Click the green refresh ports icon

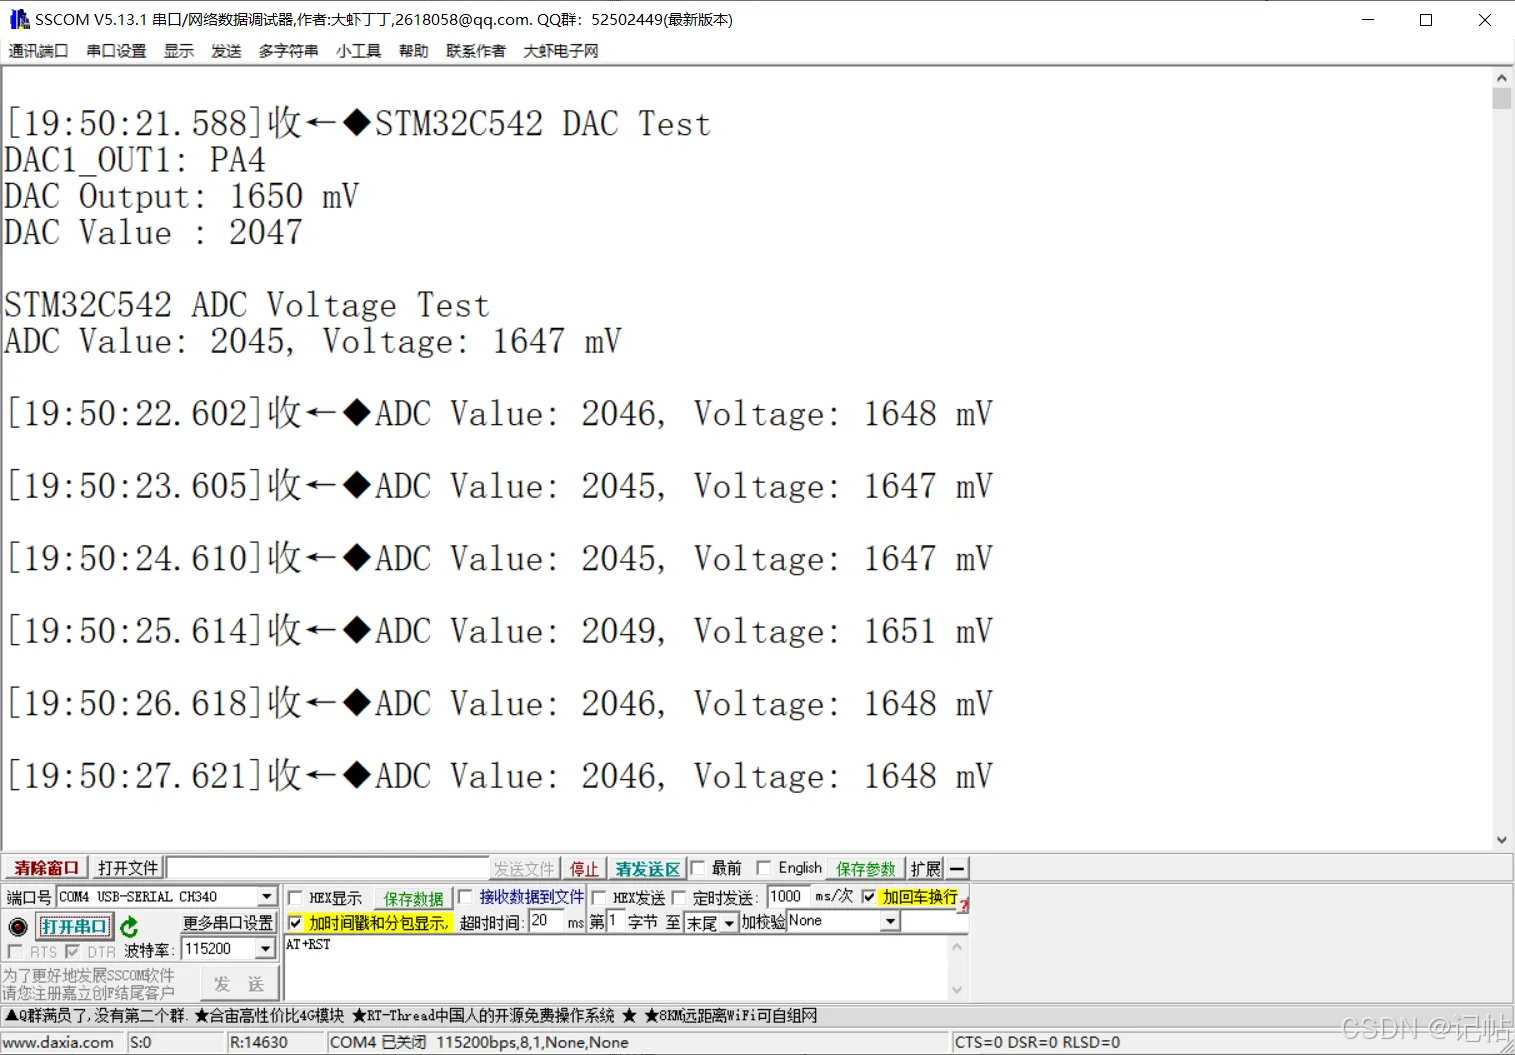[x=129, y=927]
